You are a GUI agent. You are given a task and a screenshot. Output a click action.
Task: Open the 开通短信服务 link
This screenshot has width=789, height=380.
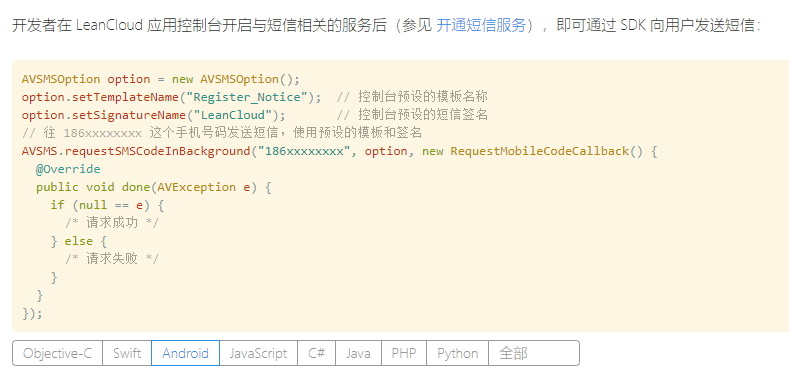coord(481,26)
